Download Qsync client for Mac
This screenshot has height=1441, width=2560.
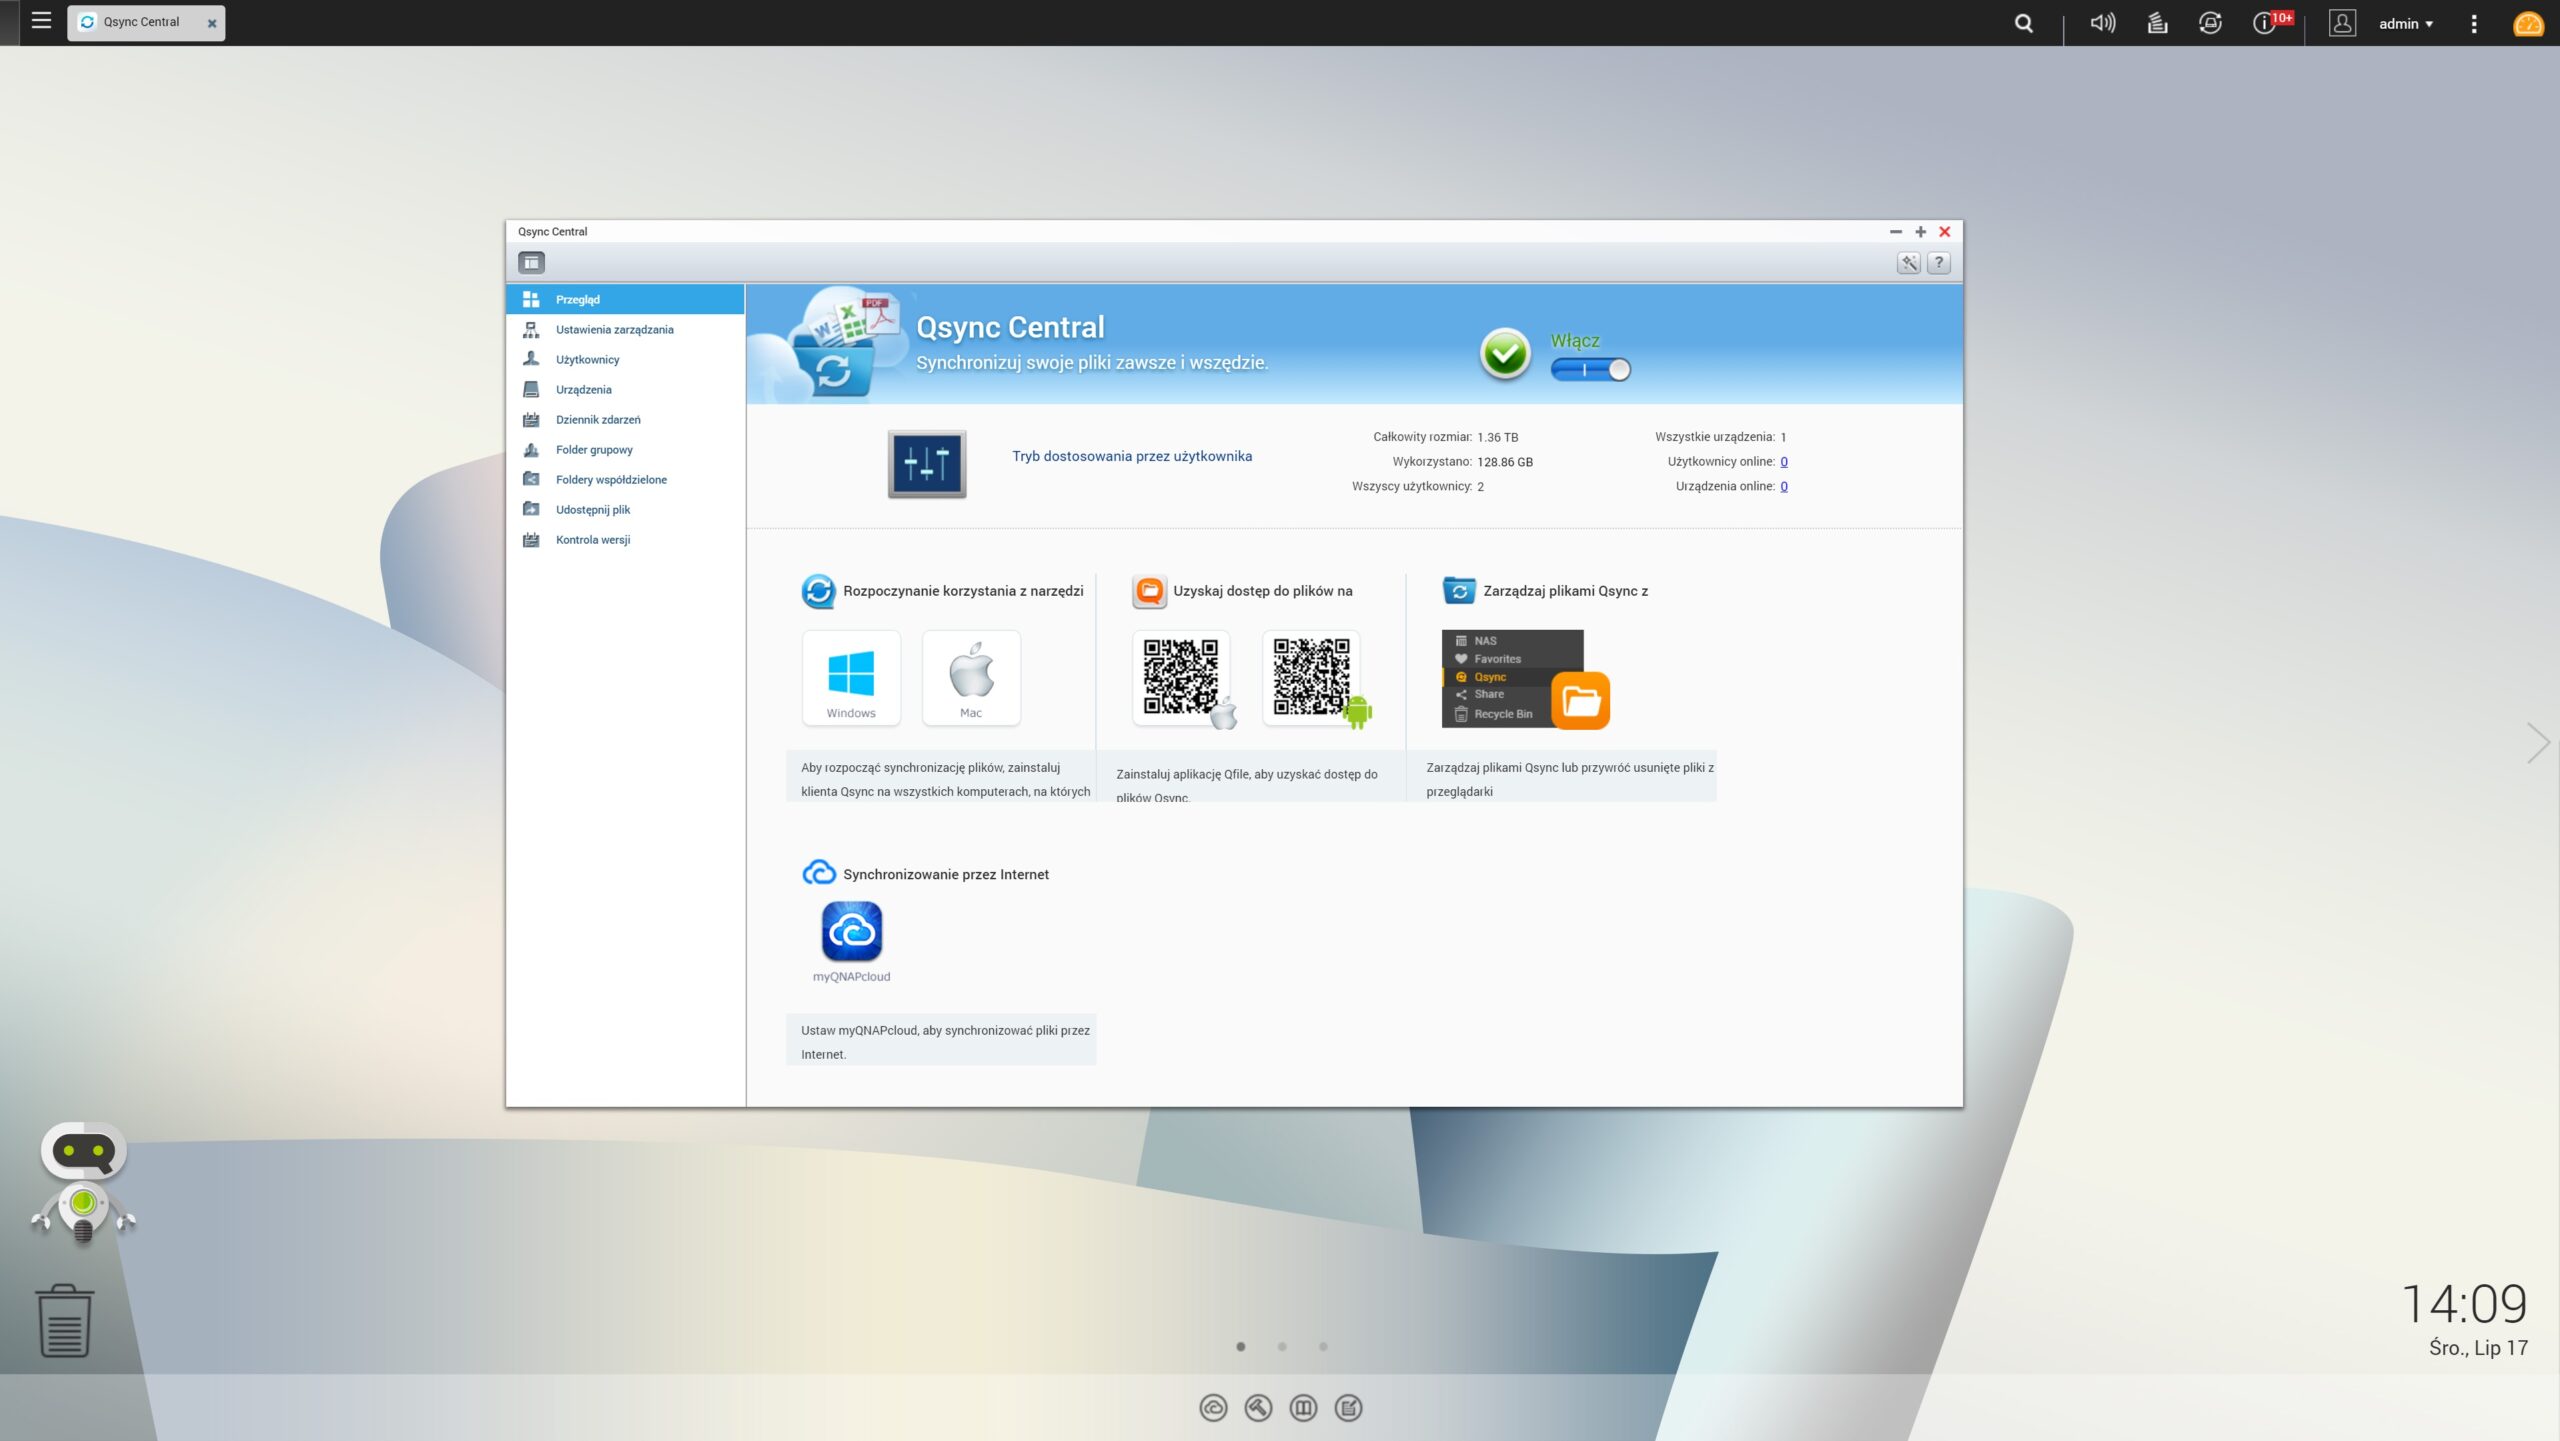(x=970, y=678)
